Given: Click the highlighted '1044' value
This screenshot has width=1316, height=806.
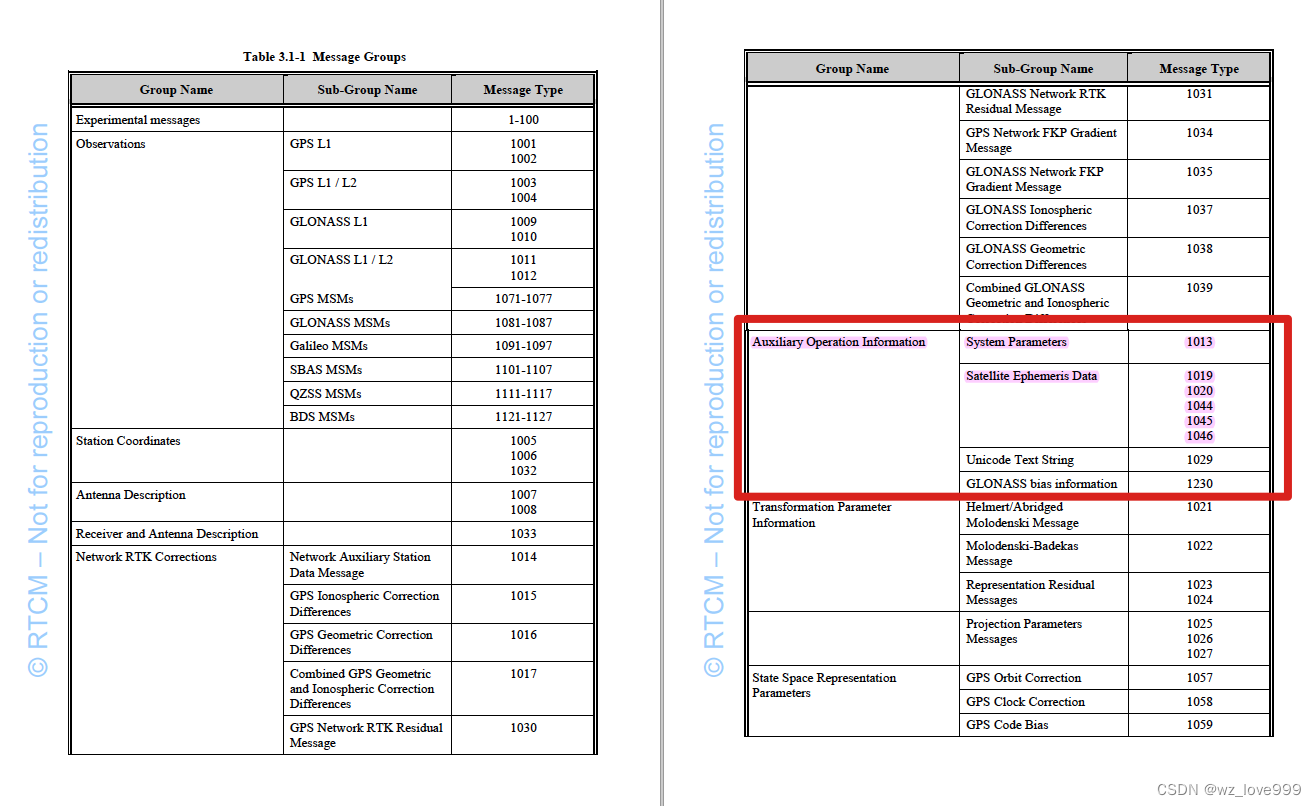Looking at the screenshot, I should pos(1199,406).
